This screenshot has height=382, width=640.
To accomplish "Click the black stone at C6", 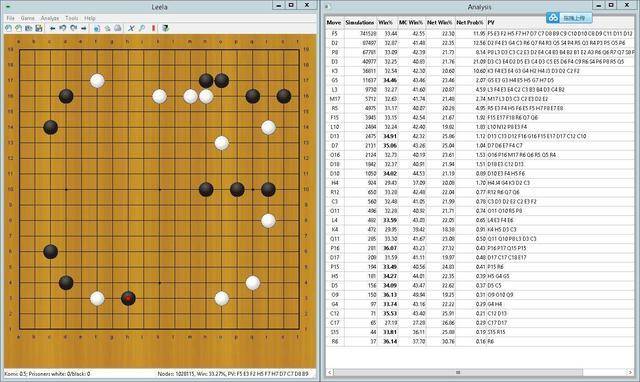I will click(x=51, y=252).
